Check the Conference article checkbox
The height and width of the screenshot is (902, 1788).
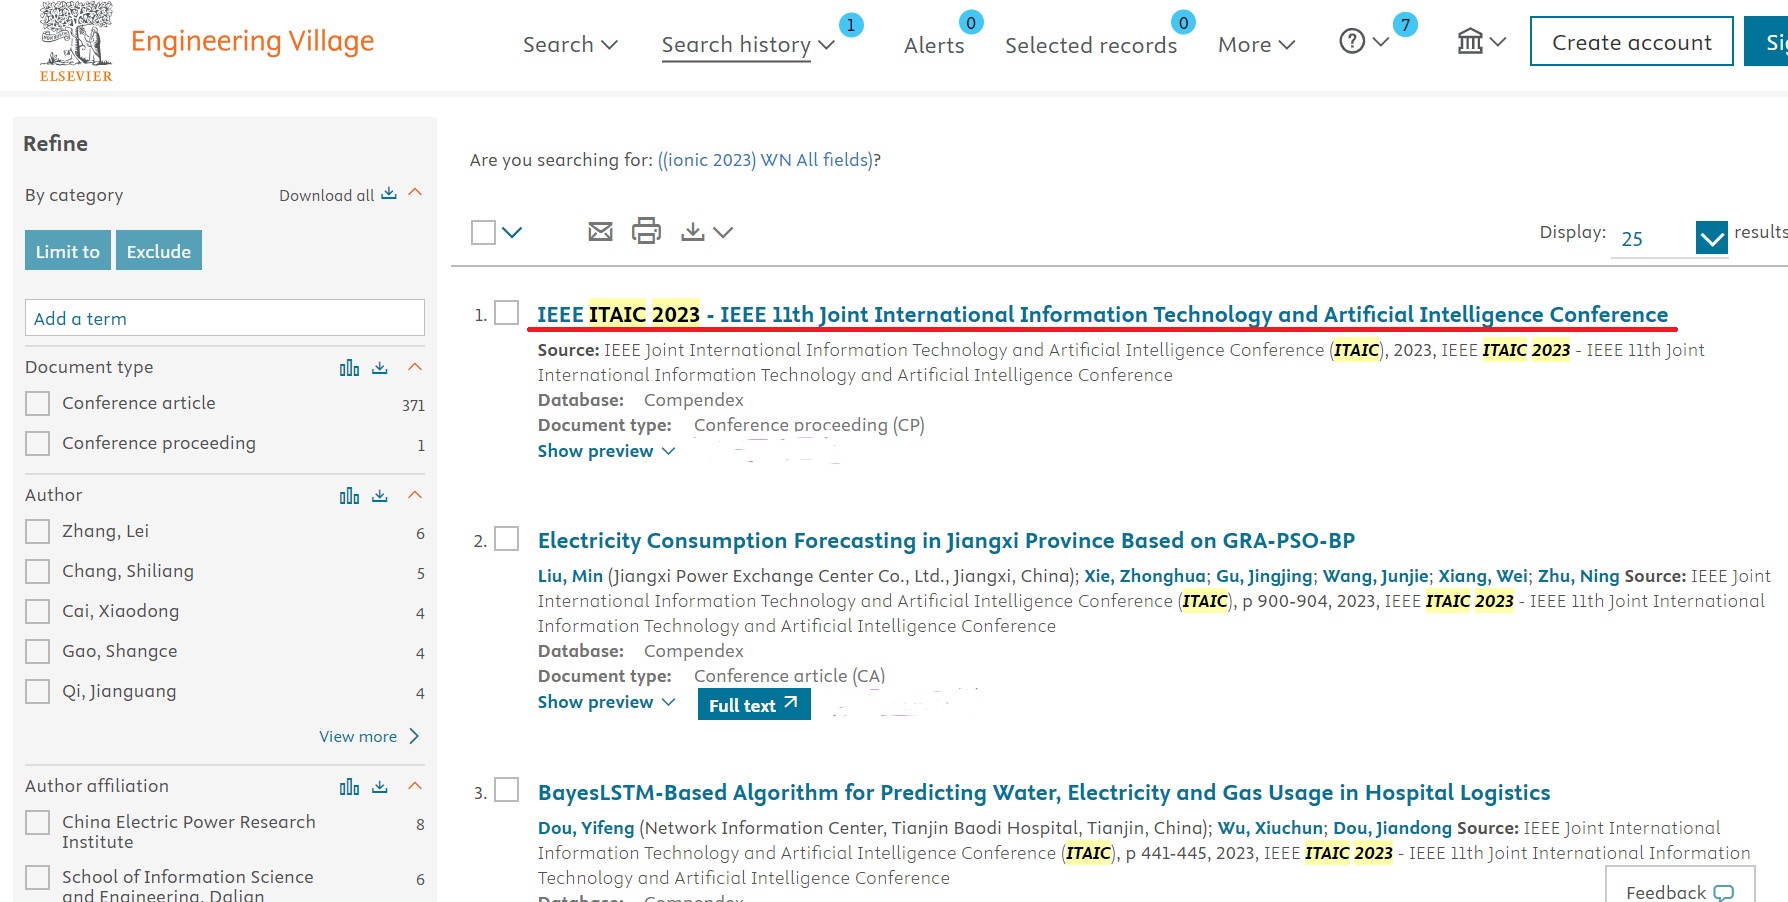click(x=38, y=404)
